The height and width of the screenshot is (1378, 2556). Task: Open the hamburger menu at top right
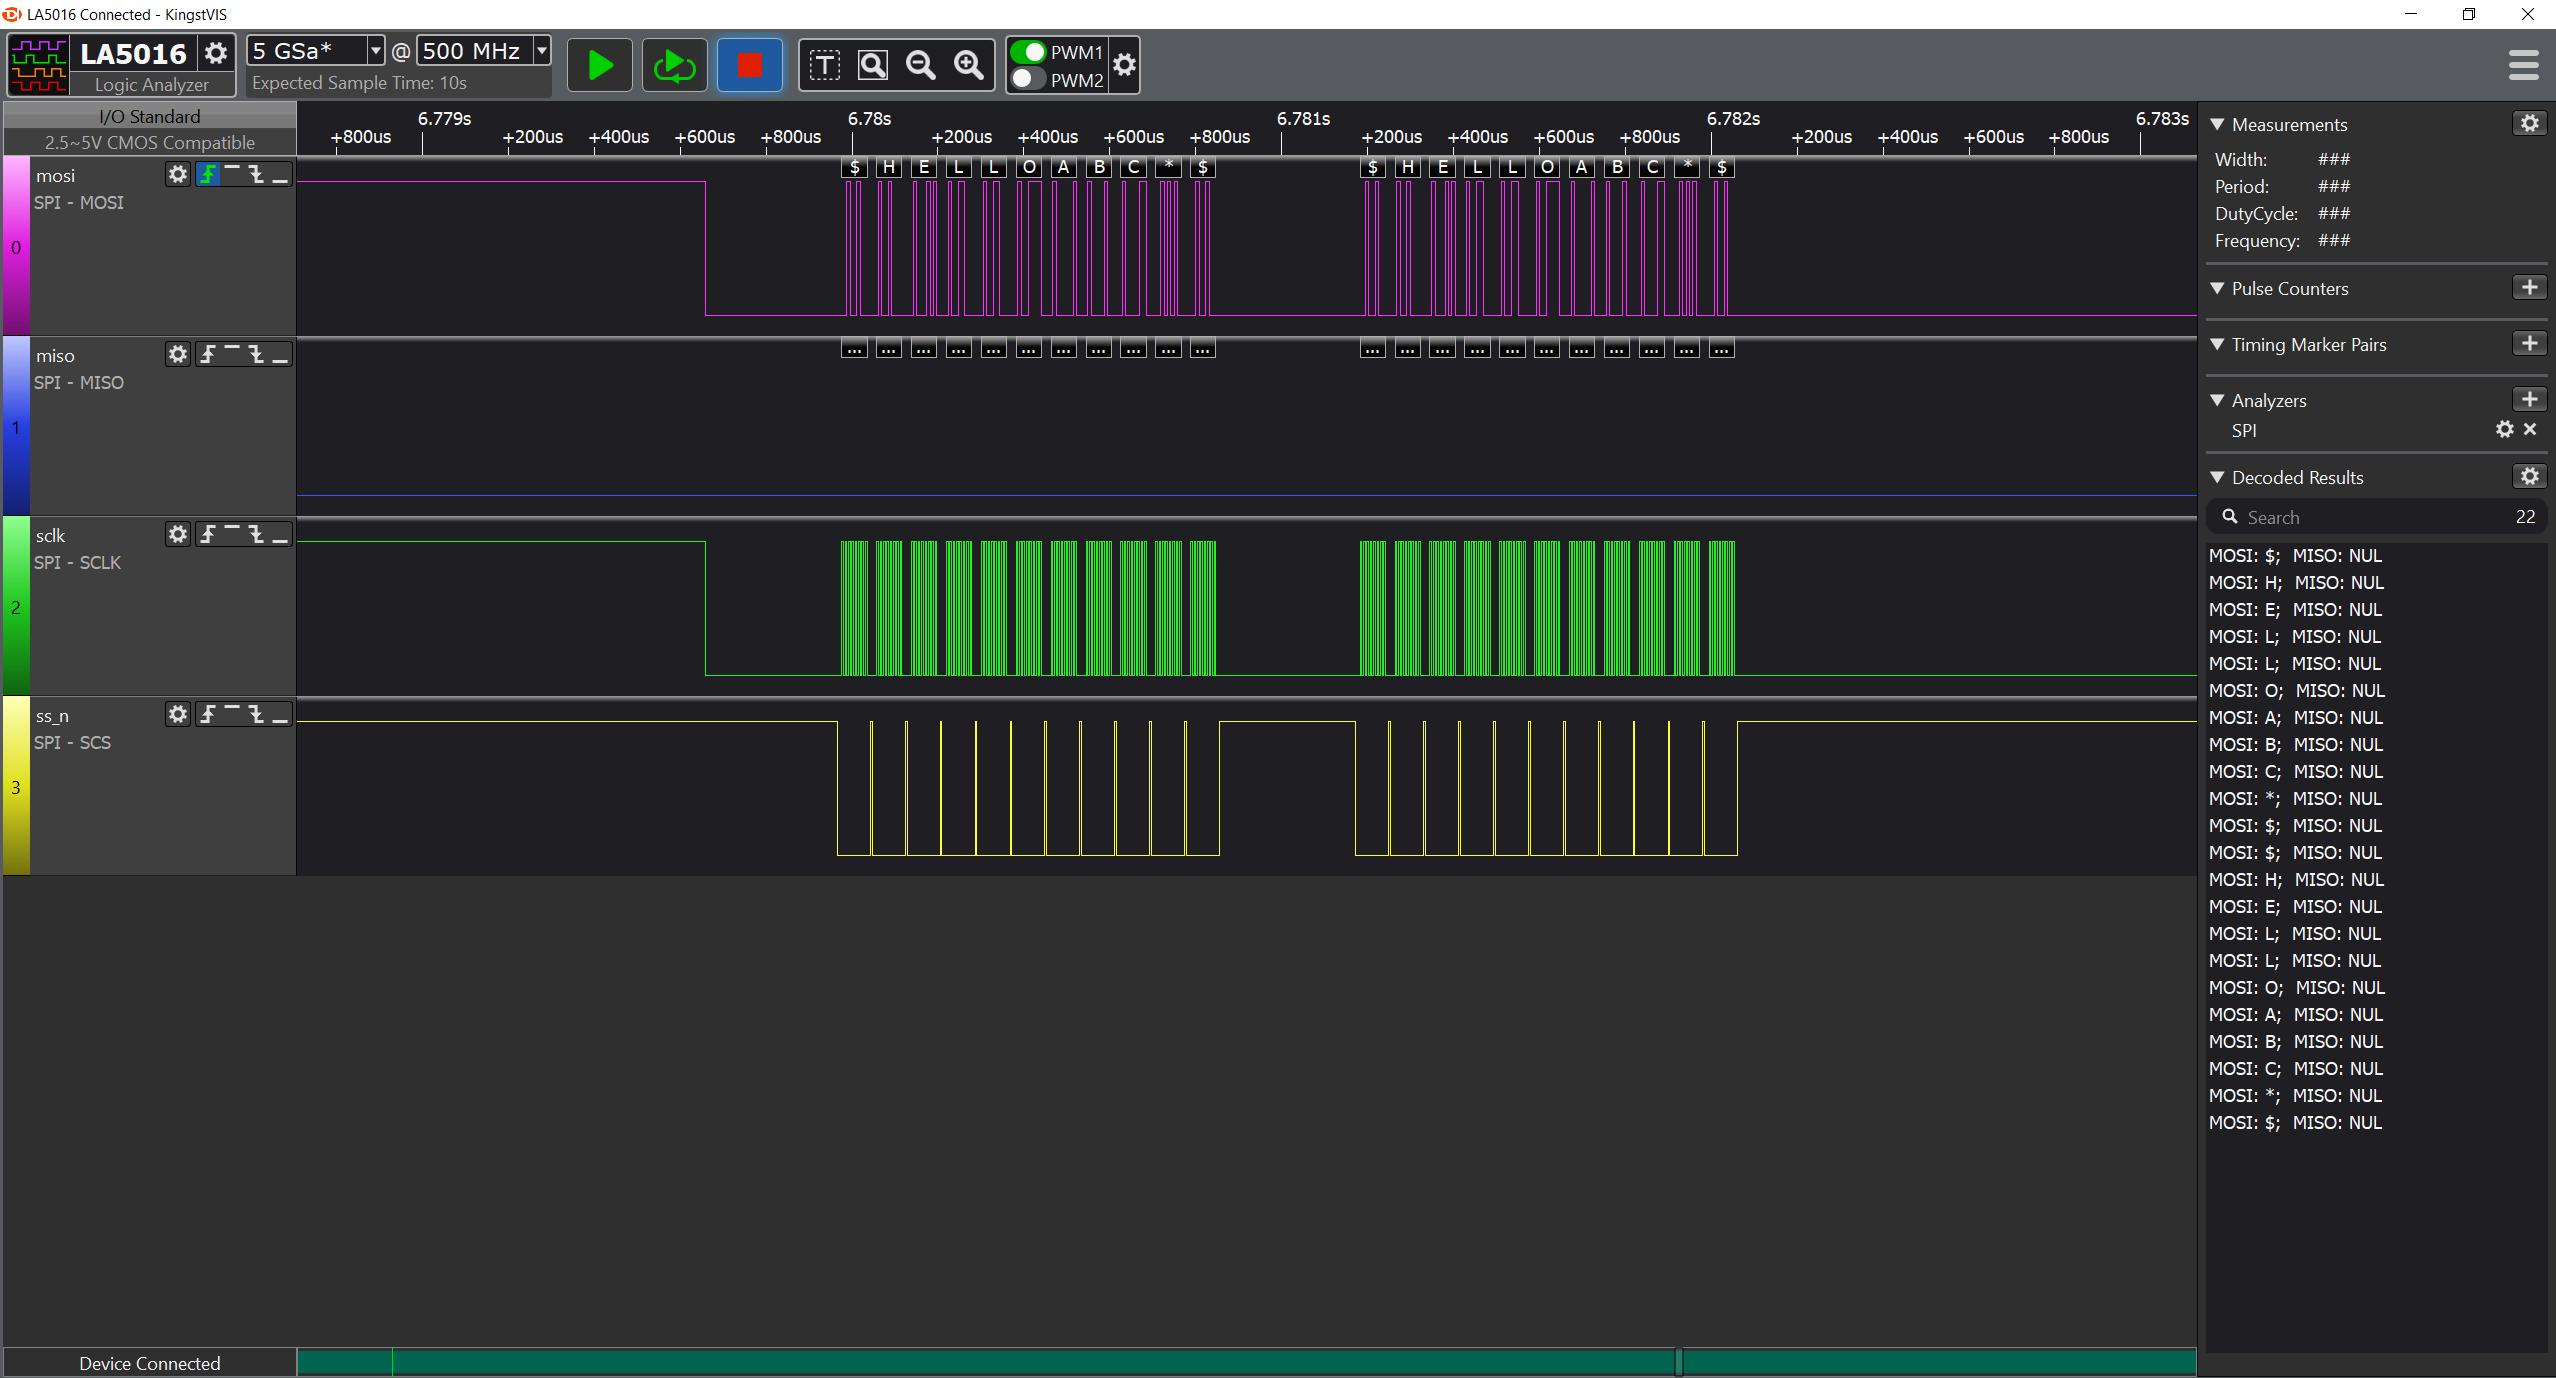2523,66
